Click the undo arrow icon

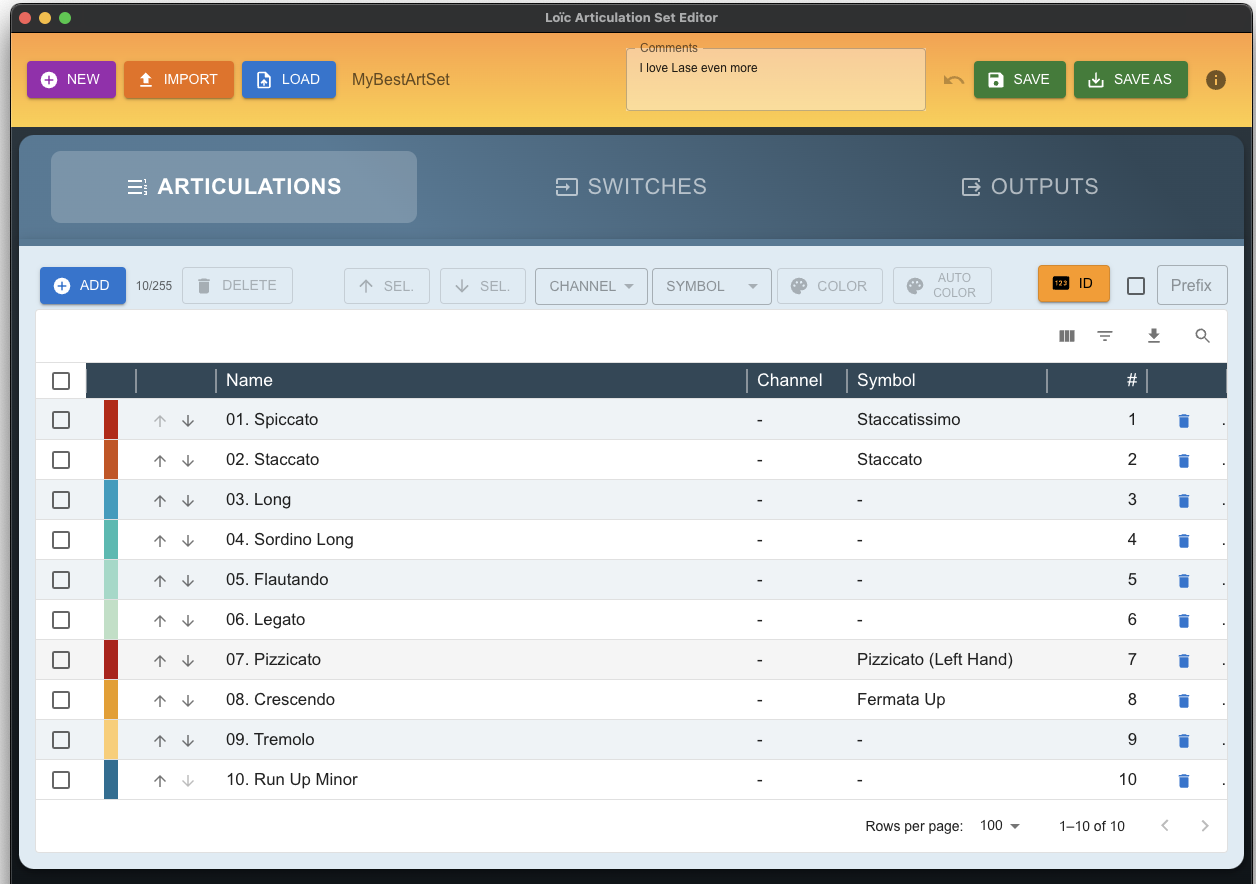[x=953, y=80]
